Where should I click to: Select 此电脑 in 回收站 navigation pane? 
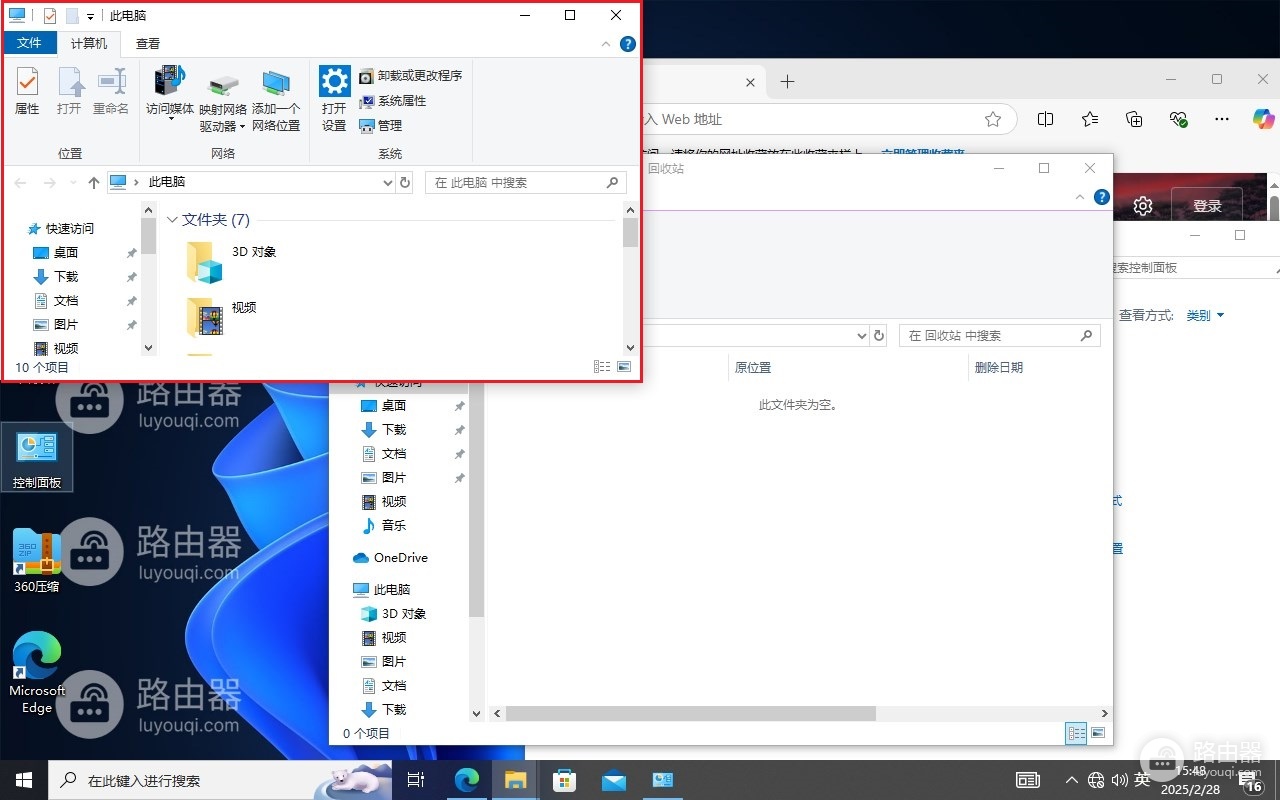(x=392, y=590)
